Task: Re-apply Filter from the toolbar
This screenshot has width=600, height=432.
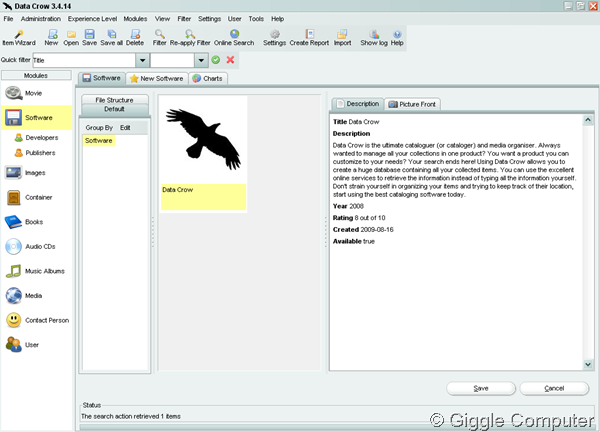Action: 190,38
